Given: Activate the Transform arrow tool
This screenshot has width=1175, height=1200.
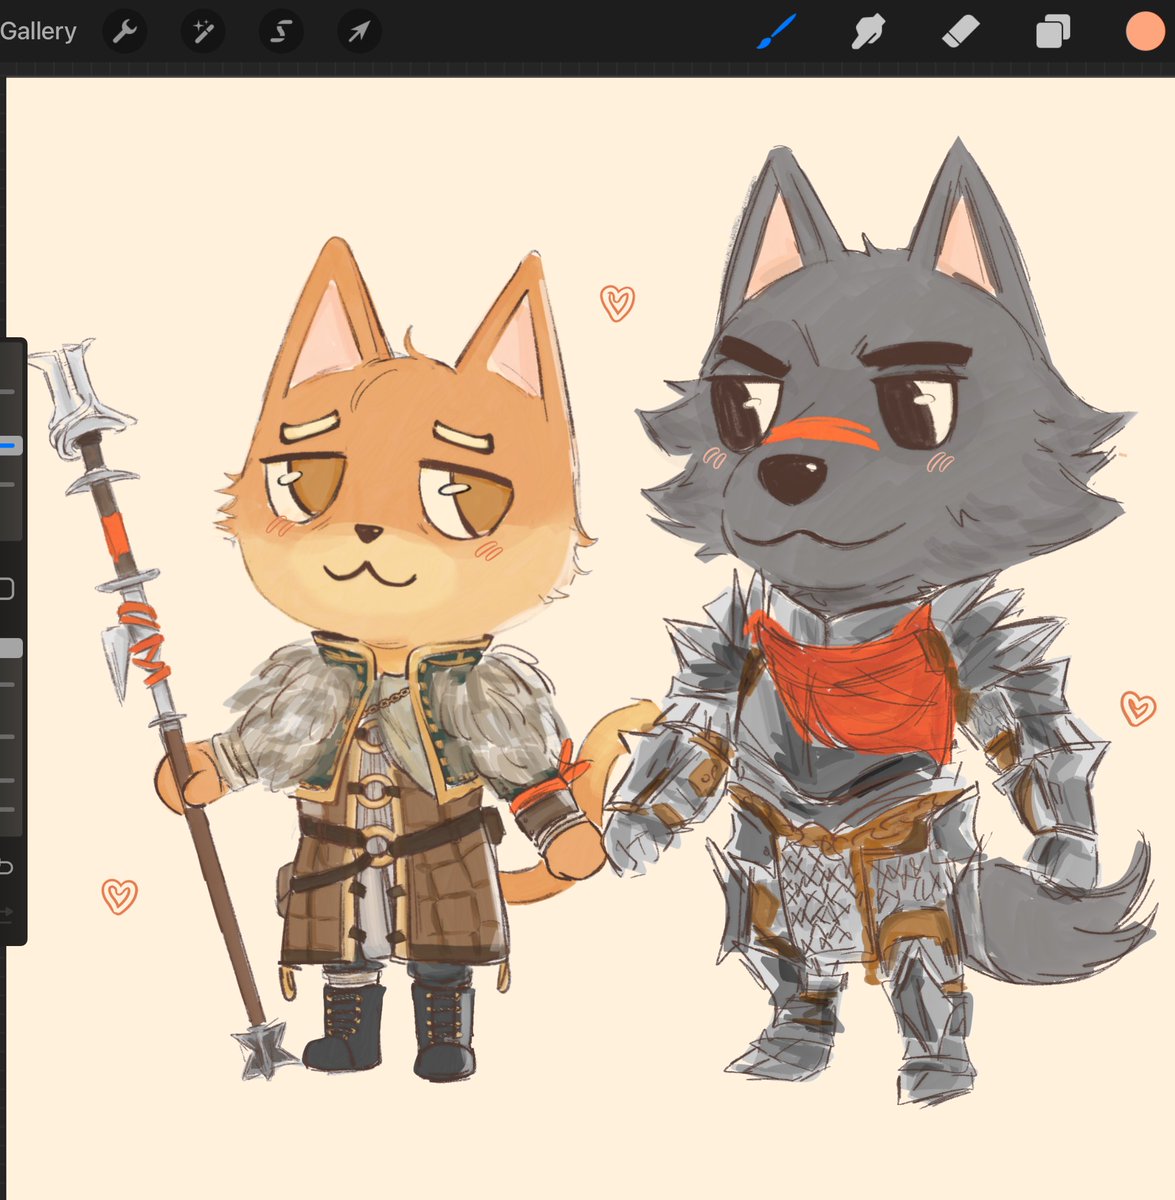Looking at the screenshot, I should pos(359,32).
